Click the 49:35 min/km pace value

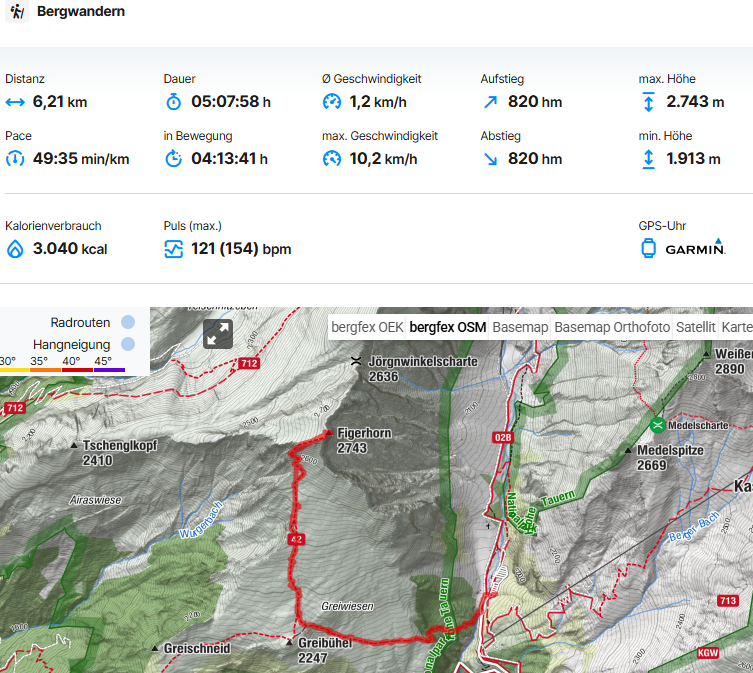(x=81, y=159)
